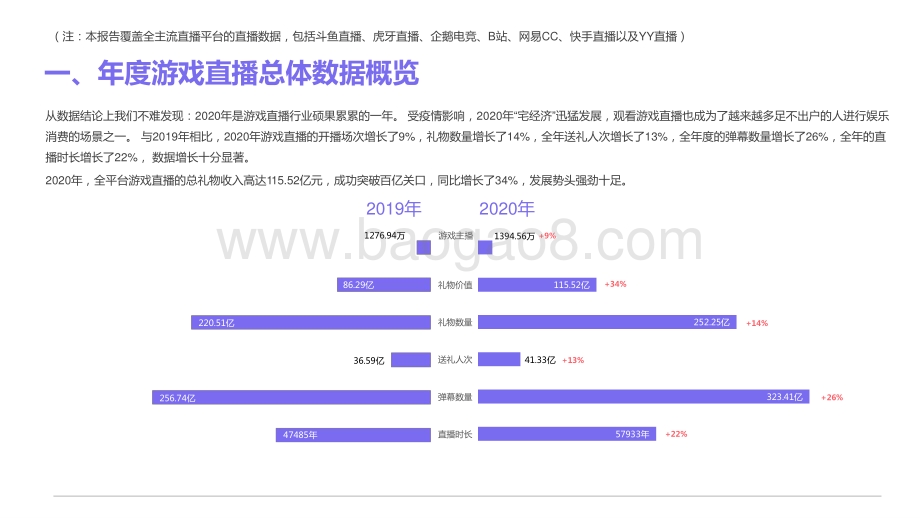Click the 2020 送礼人次 bar
Viewport: 920px width, 518px height.
(499, 359)
